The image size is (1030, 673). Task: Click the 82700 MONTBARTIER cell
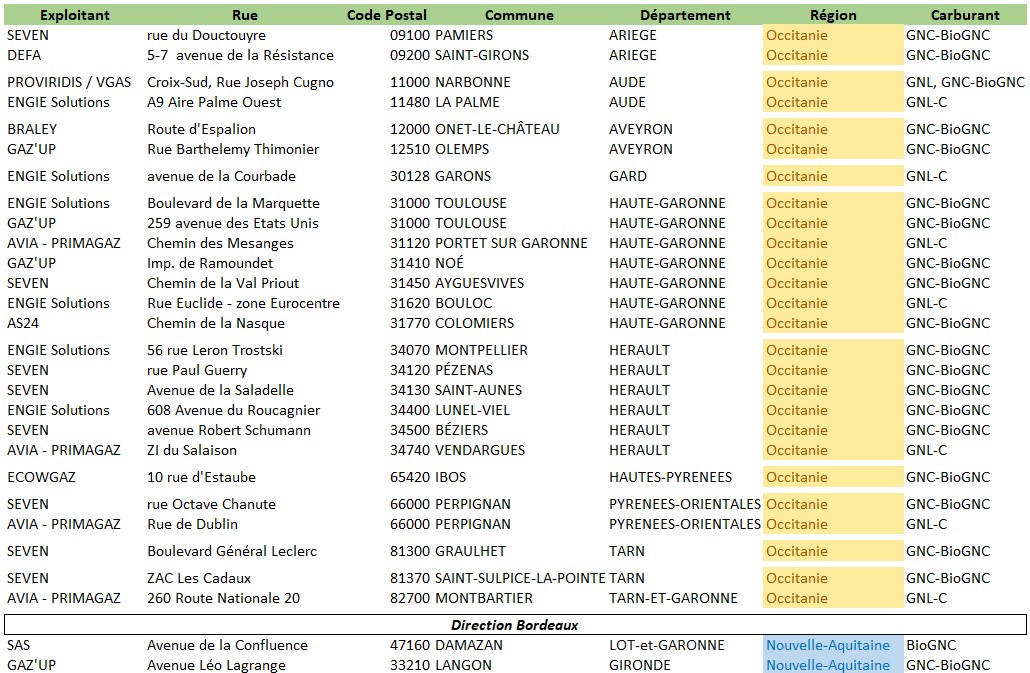tap(461, 598)
